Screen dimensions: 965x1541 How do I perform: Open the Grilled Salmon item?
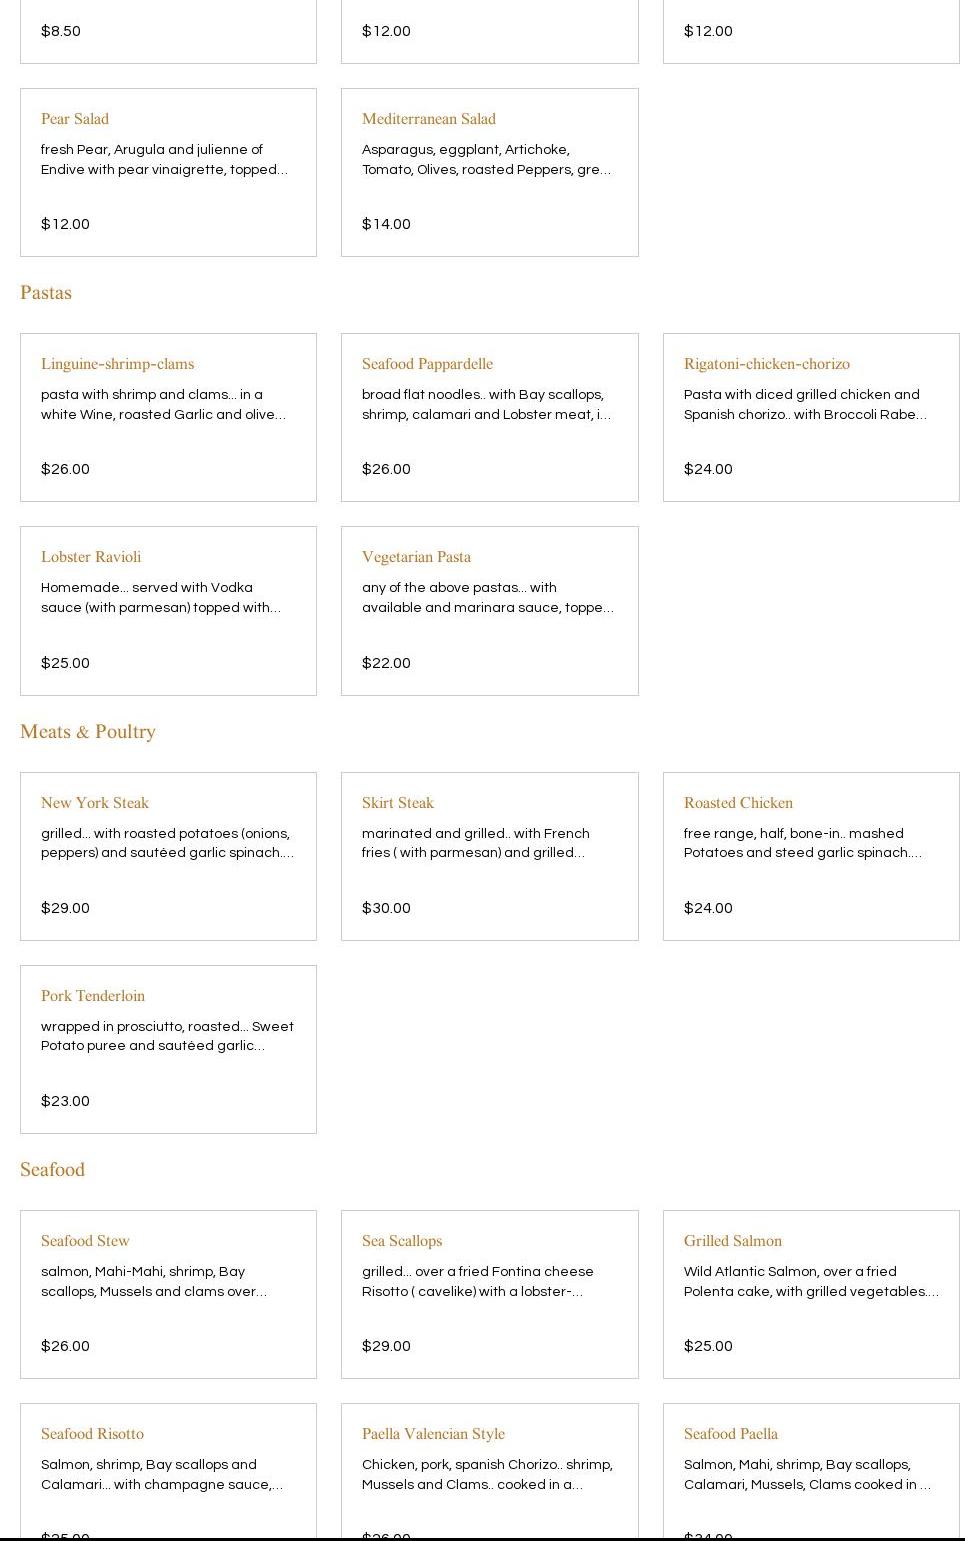[x=733, y=1241]
